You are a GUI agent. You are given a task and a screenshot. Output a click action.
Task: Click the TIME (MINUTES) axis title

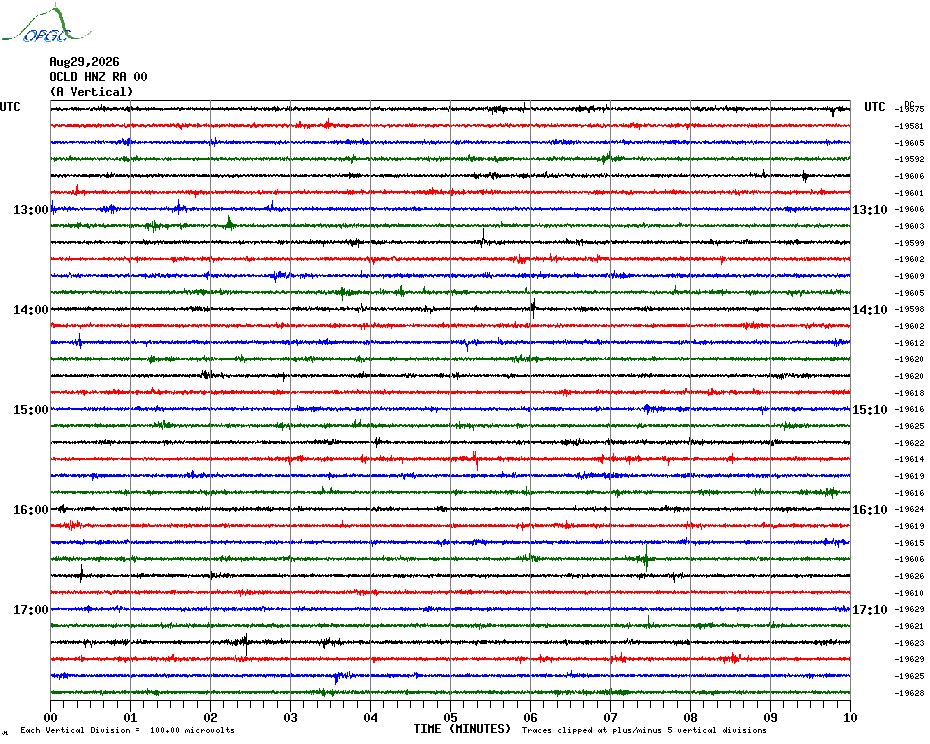click(462, 729)
